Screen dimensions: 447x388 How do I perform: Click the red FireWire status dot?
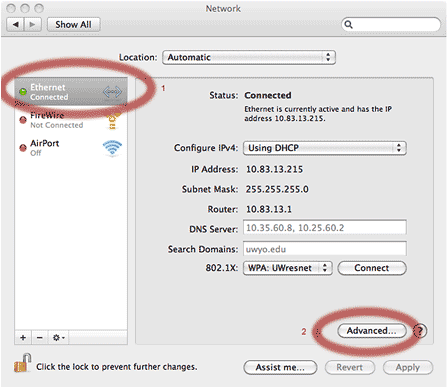tap(23, 120)
